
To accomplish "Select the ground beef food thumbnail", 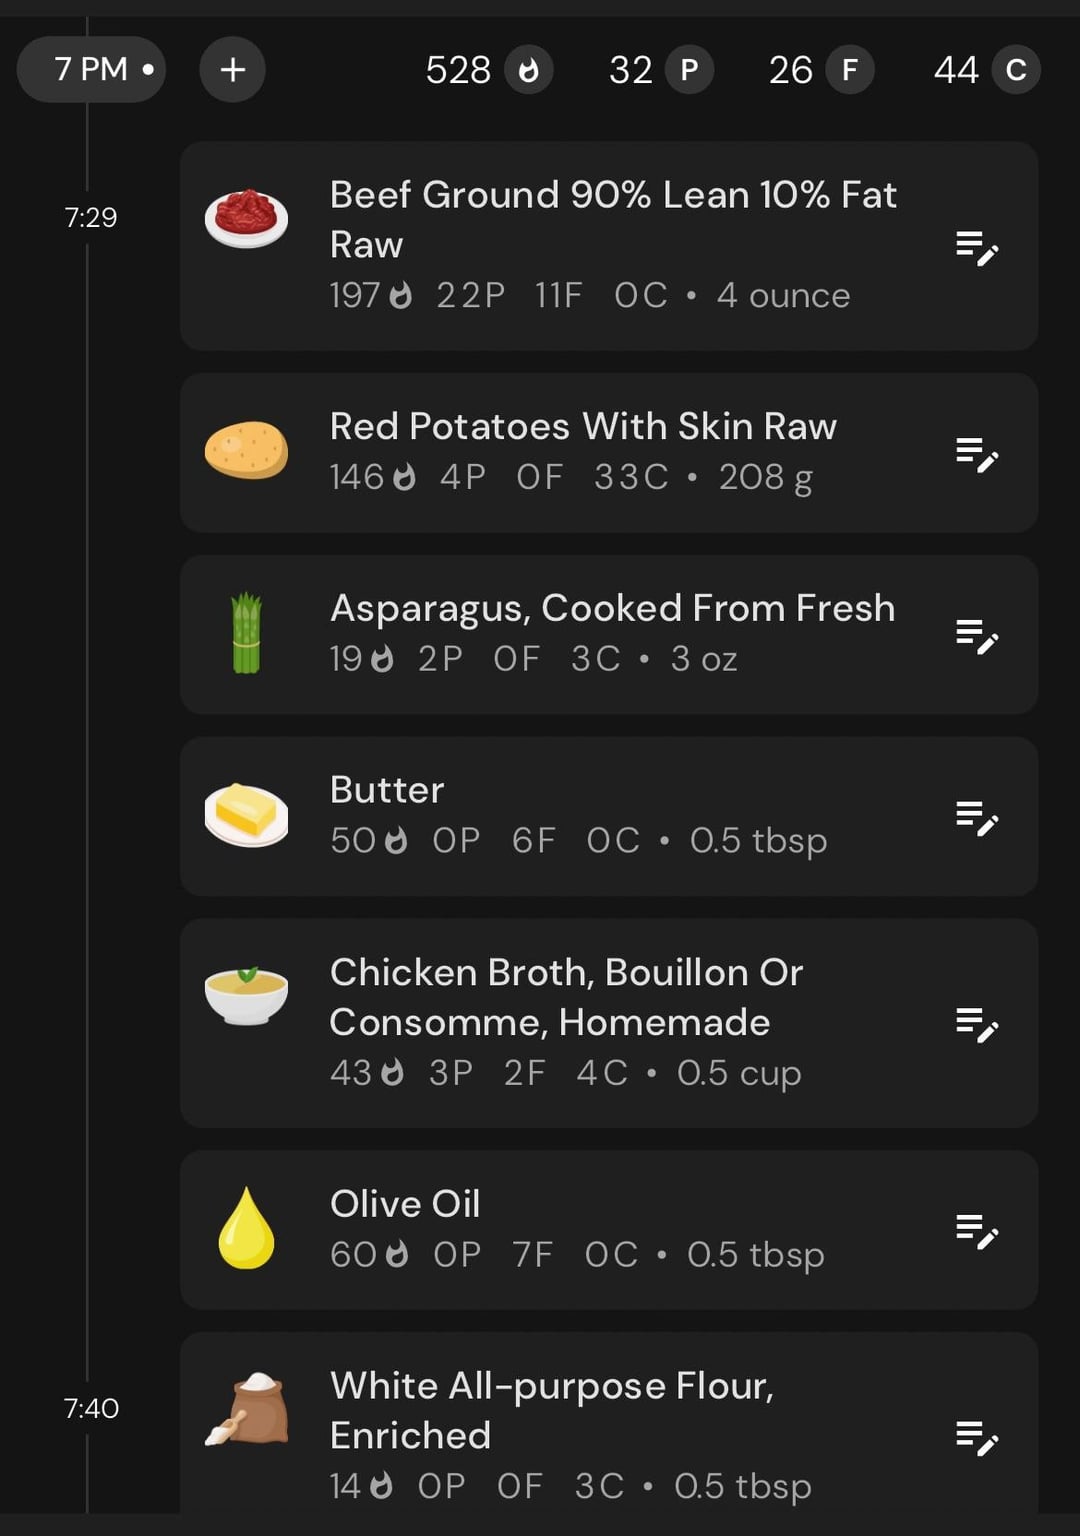I will pyautogui.click(x=246, y=218).
